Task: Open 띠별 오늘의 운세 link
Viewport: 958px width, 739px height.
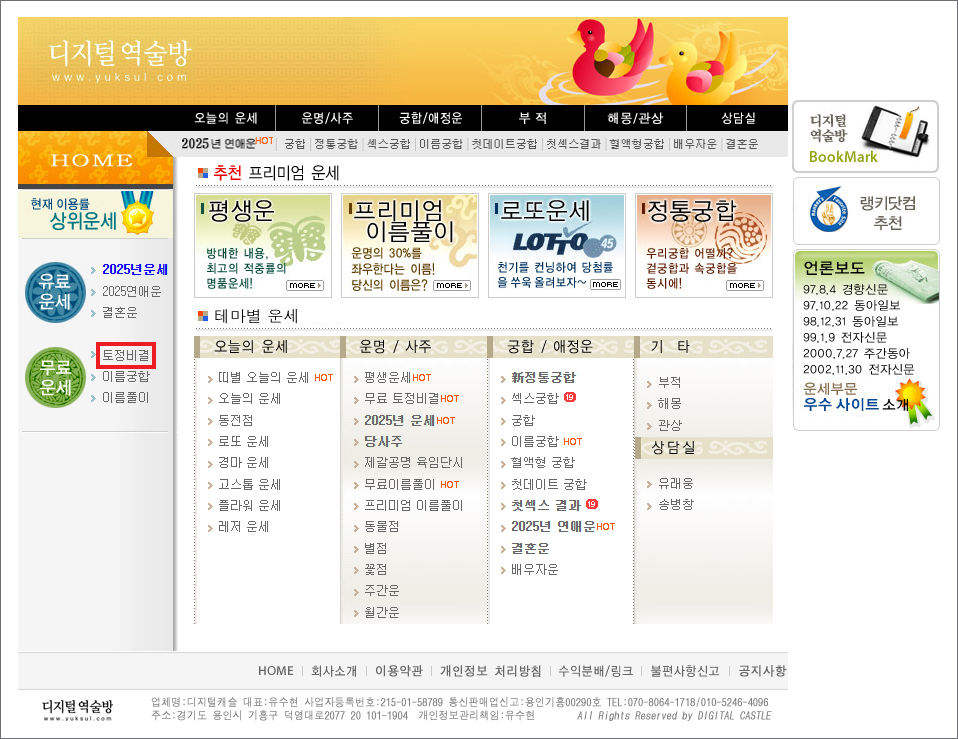Action: point(264,378)
